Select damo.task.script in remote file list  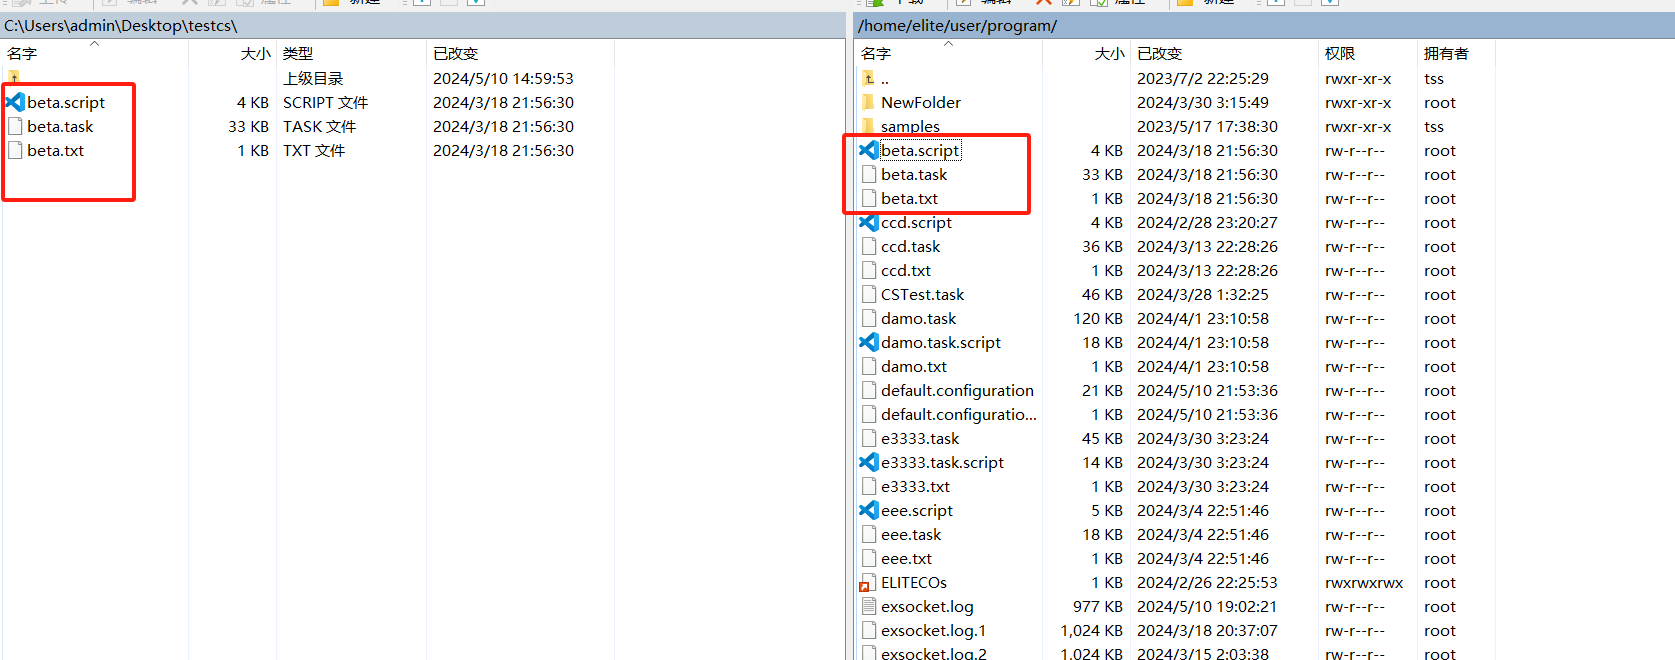point(940,343)
